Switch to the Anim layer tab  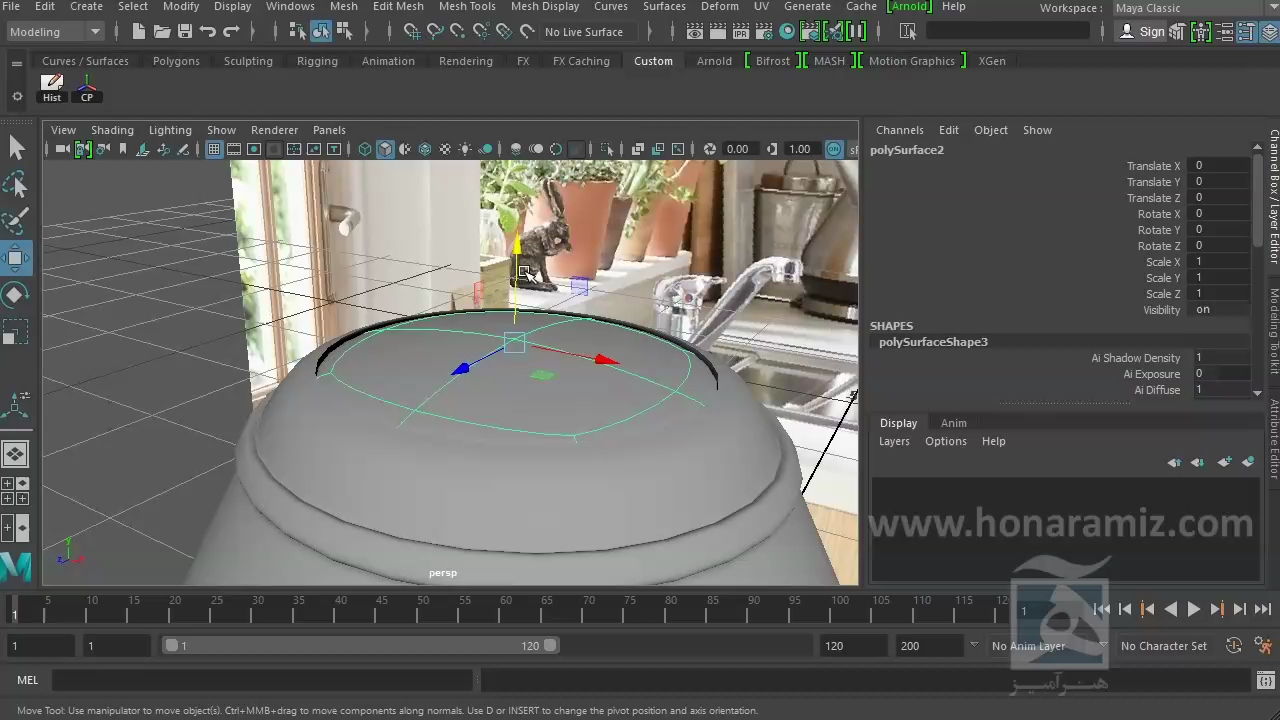953,423
